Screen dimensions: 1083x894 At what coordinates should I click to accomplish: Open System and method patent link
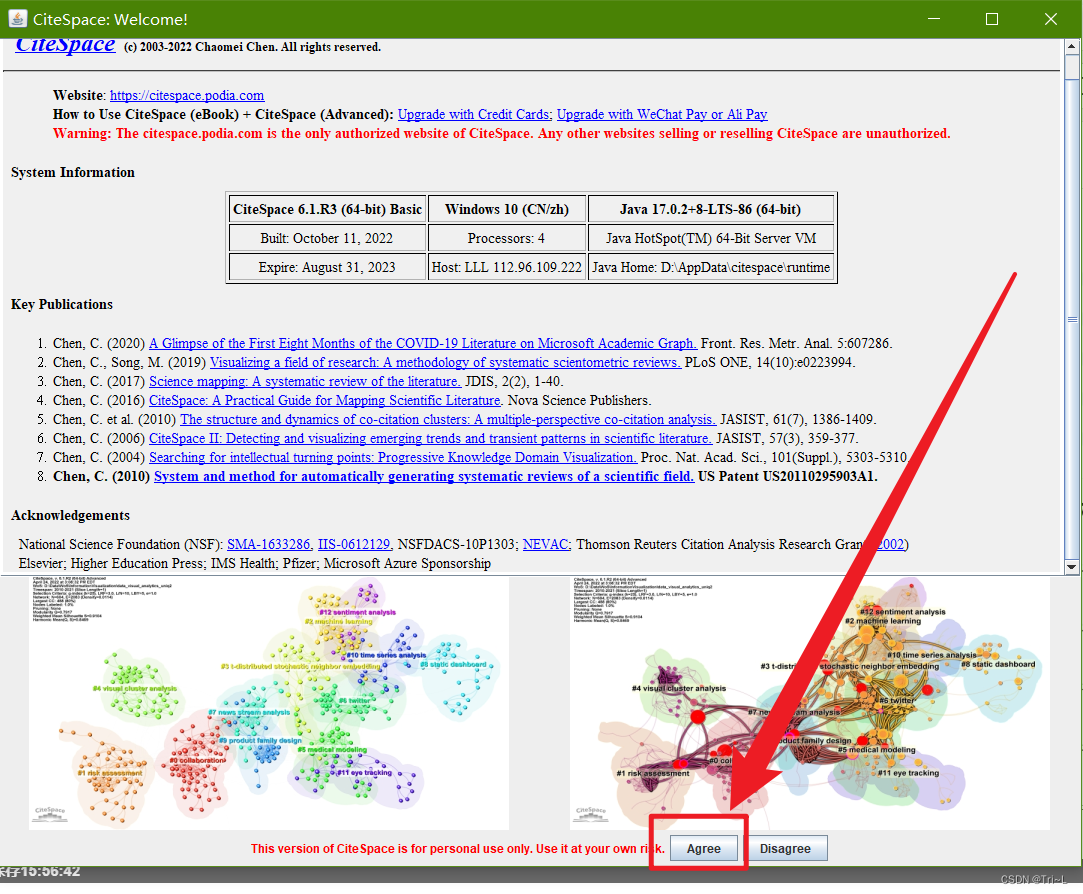[424, 477]
